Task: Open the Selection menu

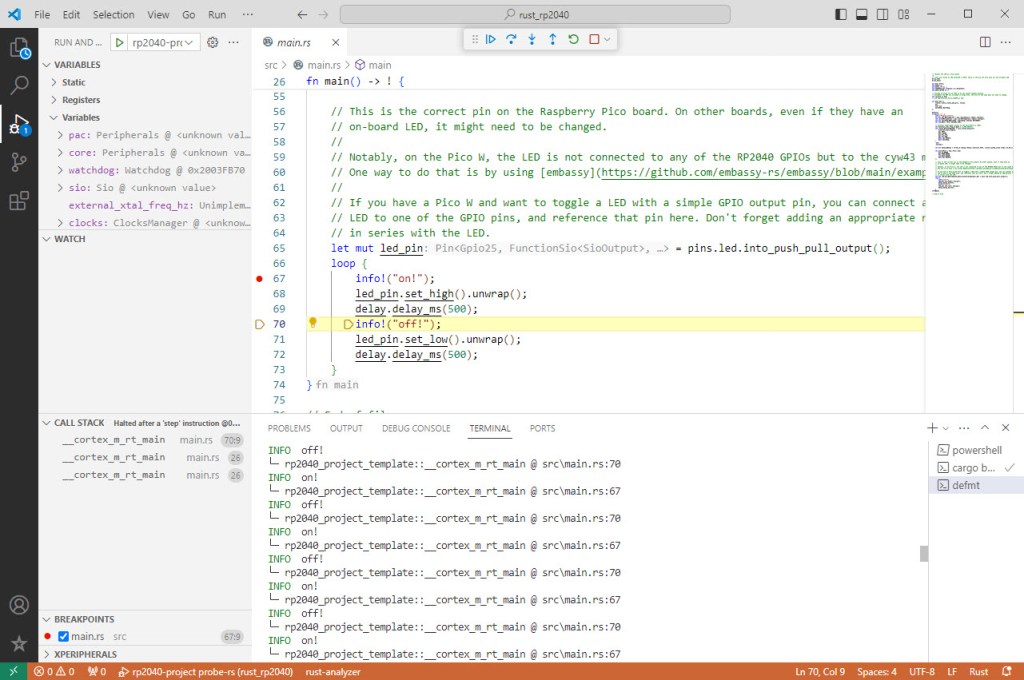Action: click(x=113, y=16)
